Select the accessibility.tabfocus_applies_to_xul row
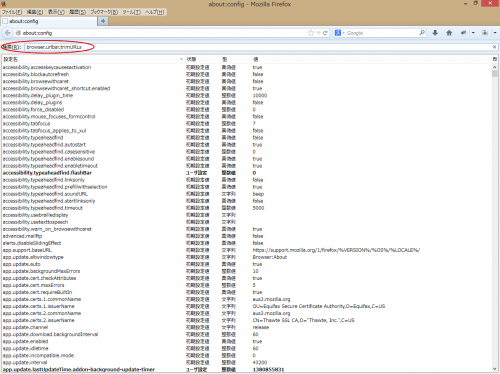 click(x=247, y=130)
